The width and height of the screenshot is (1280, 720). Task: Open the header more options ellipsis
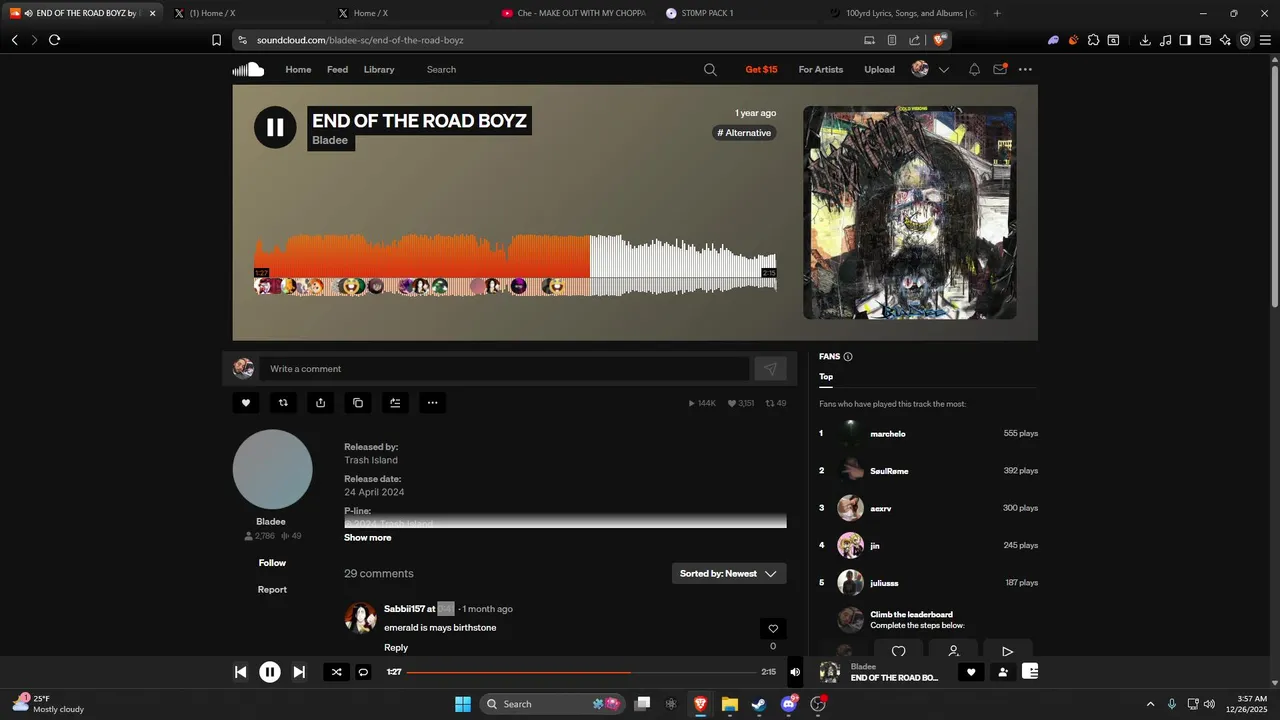pyautogui.click(x=1025, y=69)
